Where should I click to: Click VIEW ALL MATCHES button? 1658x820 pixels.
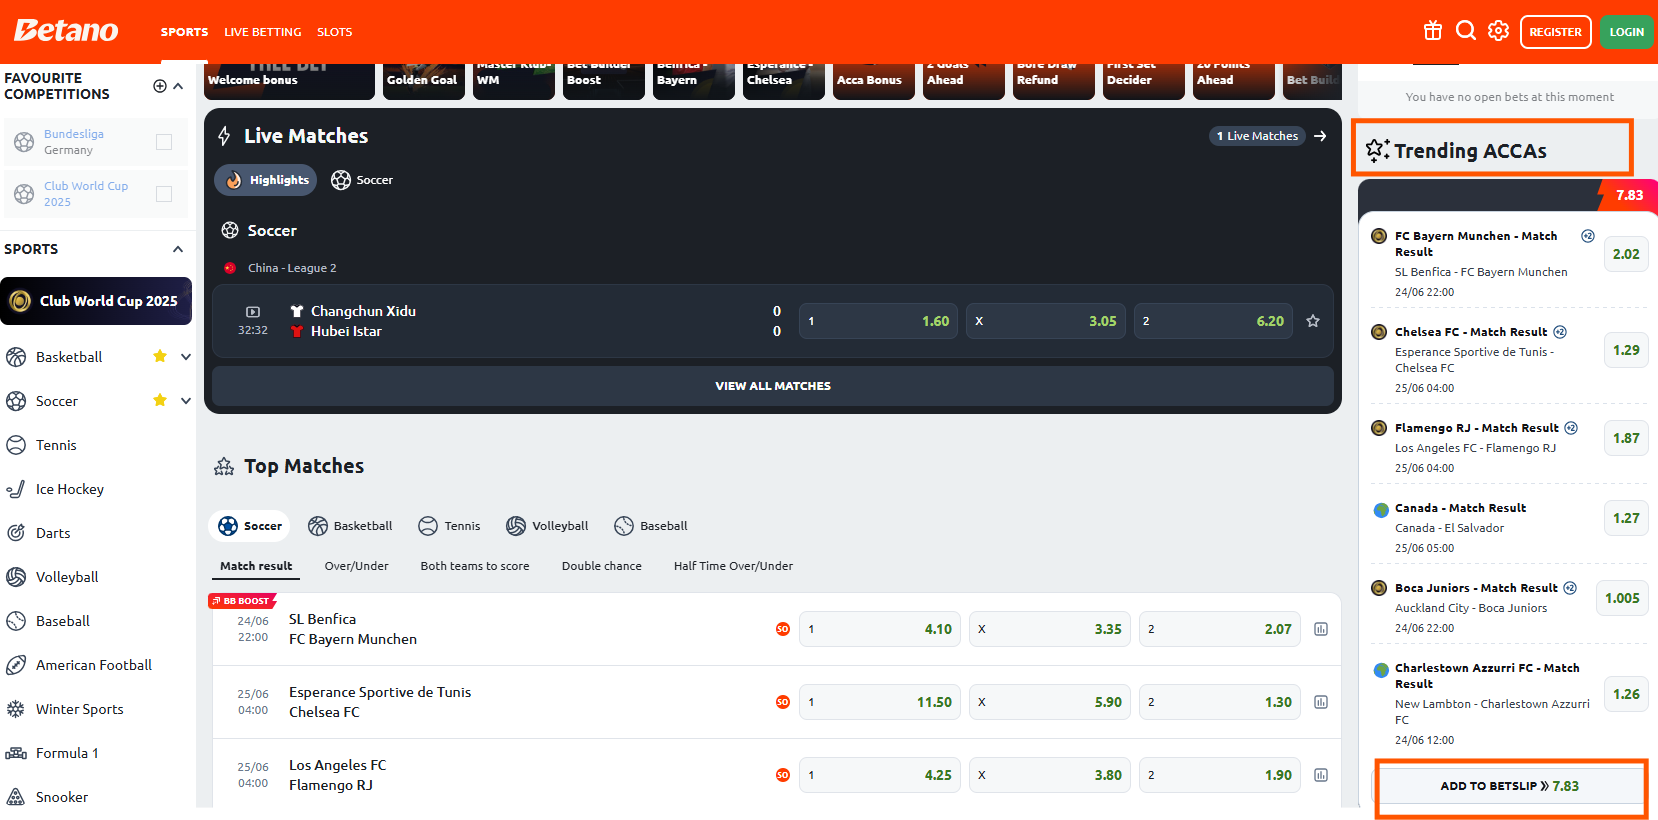[773, 386]
